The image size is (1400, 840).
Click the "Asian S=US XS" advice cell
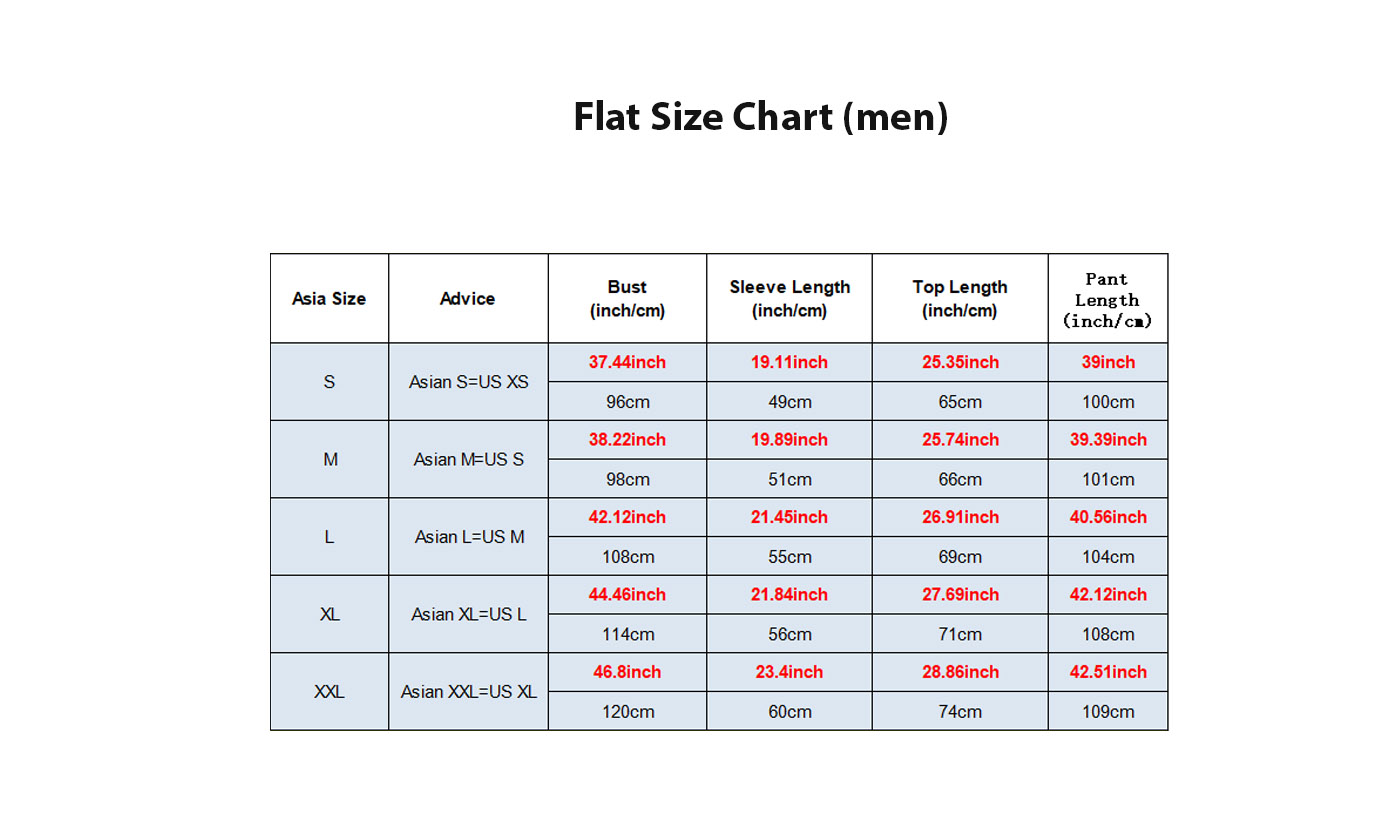[468, 382]
